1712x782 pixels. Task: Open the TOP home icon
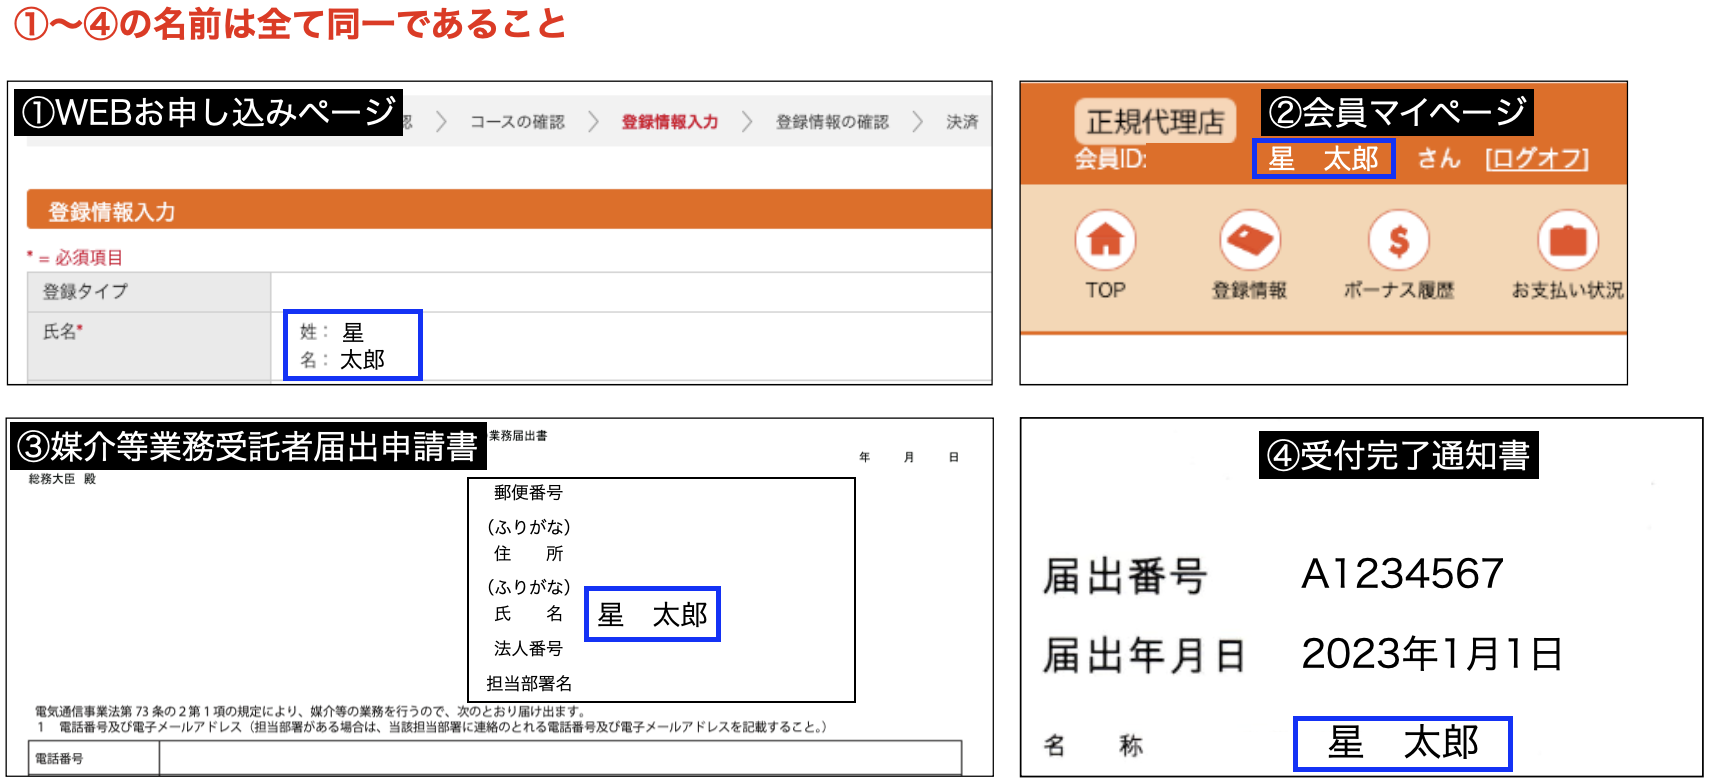[1105, 240]
